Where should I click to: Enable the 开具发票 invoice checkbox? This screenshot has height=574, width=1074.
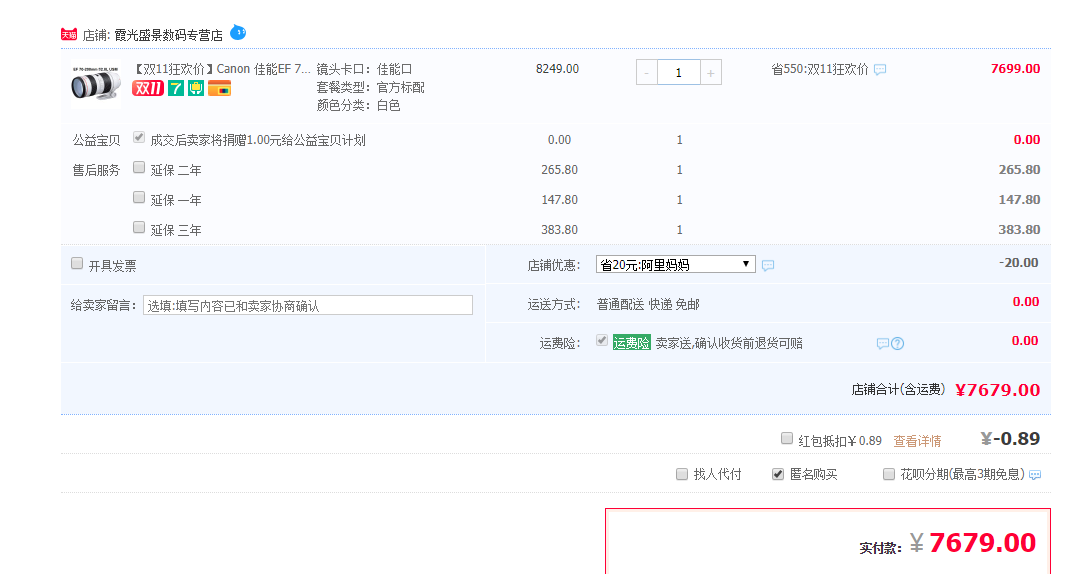coord(77,263)
